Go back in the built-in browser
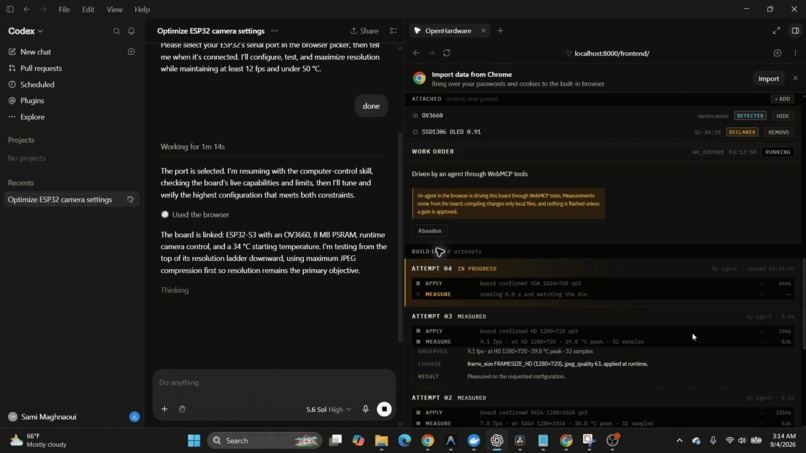The width and height of the screenshot is (806, 453). tap(416, 53)
